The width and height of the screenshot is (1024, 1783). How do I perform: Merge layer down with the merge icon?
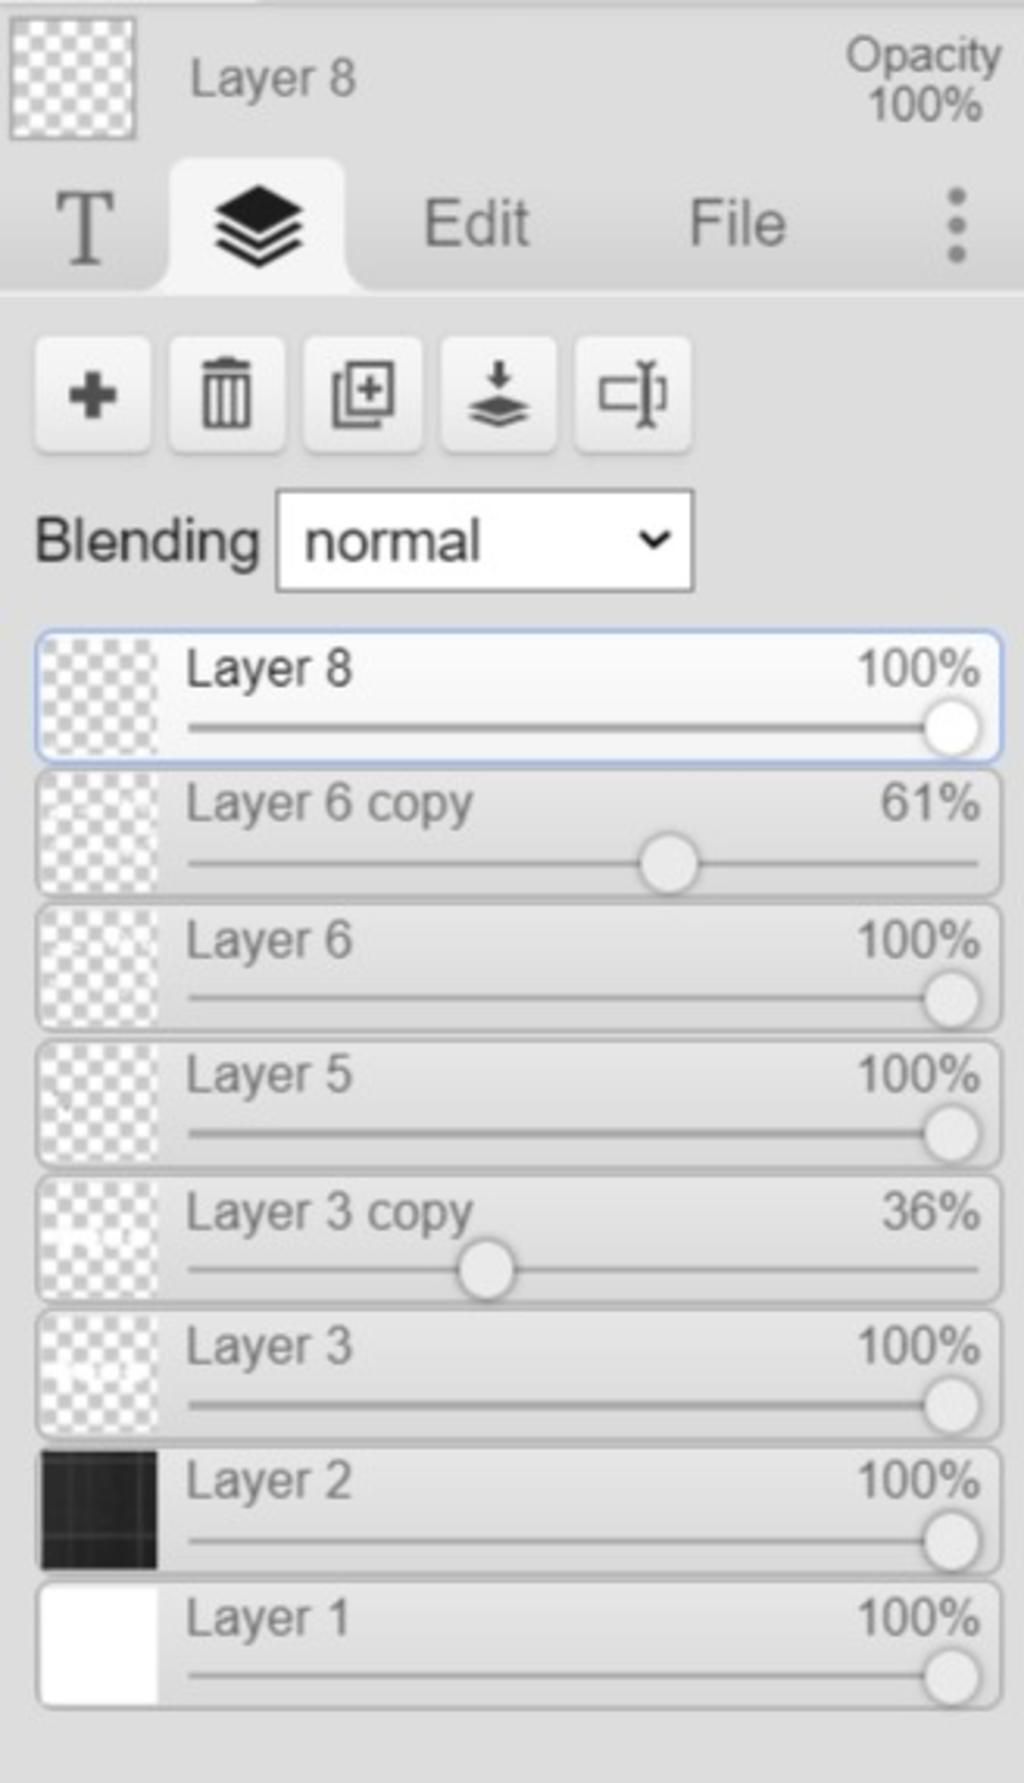(498, 395)
